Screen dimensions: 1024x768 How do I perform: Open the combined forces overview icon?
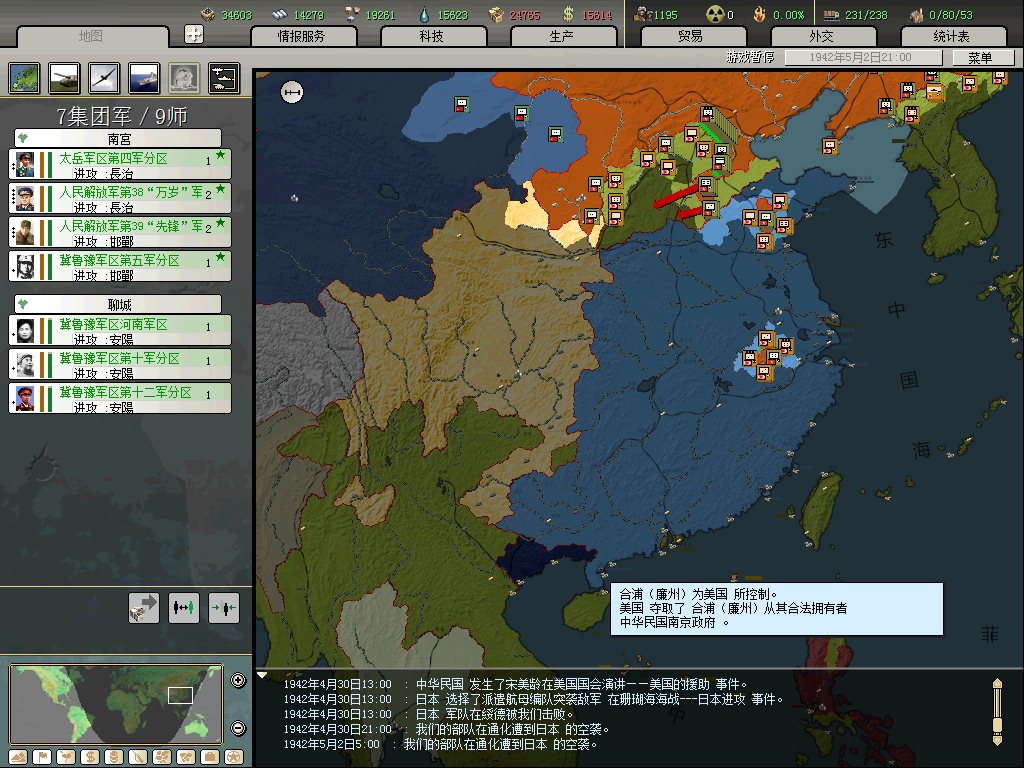(224, 78)
